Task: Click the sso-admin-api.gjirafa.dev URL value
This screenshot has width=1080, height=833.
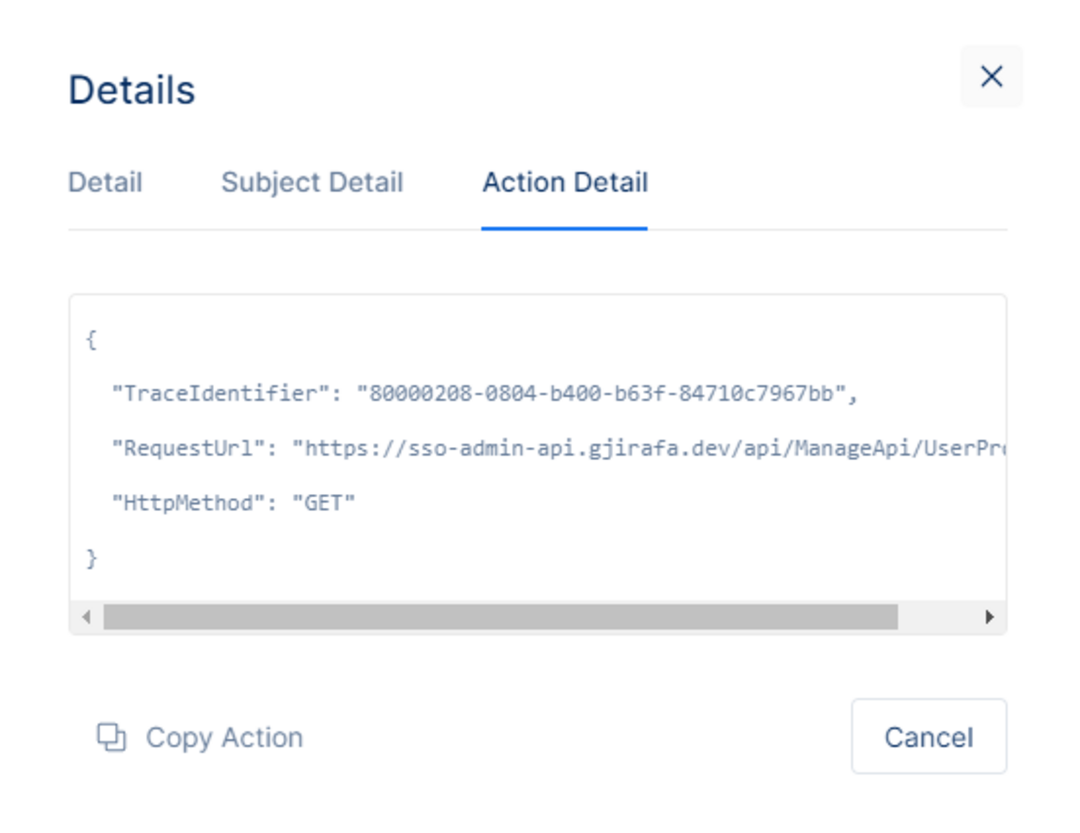Action: (649, 449)
